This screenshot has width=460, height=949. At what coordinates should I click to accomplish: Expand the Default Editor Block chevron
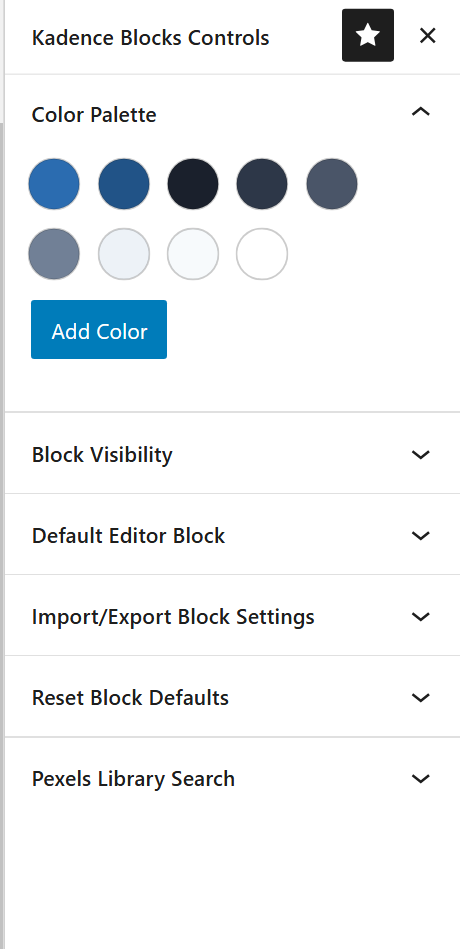pos(420,536)
